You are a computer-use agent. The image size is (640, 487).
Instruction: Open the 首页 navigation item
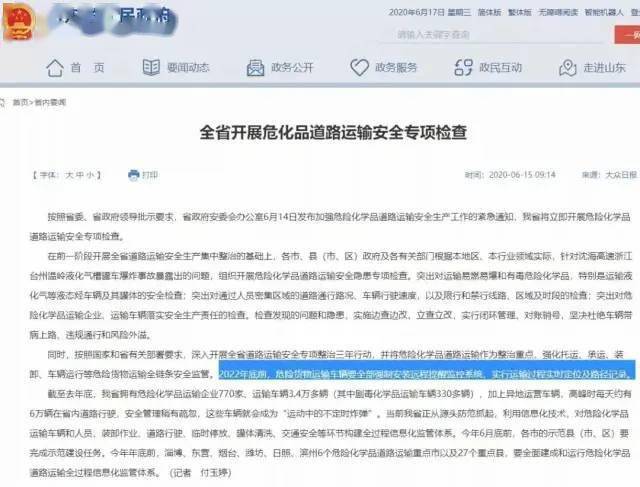click(x=88, y=68)
